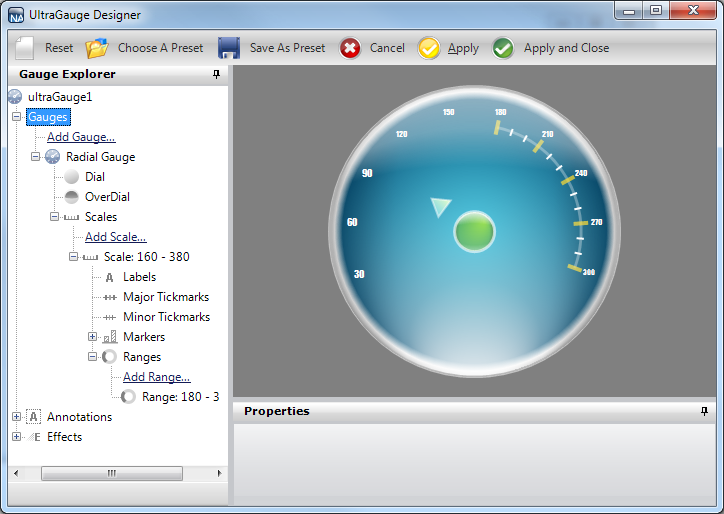The width and height of the screenshot is (724, 514).
Task: Collapse the Scales node
Action: (55, 217)
